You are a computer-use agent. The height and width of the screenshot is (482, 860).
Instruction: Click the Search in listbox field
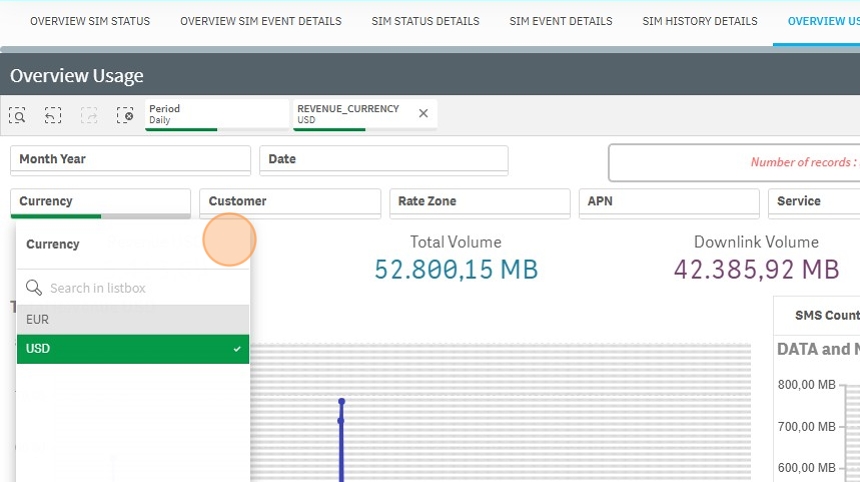(140, 288)
